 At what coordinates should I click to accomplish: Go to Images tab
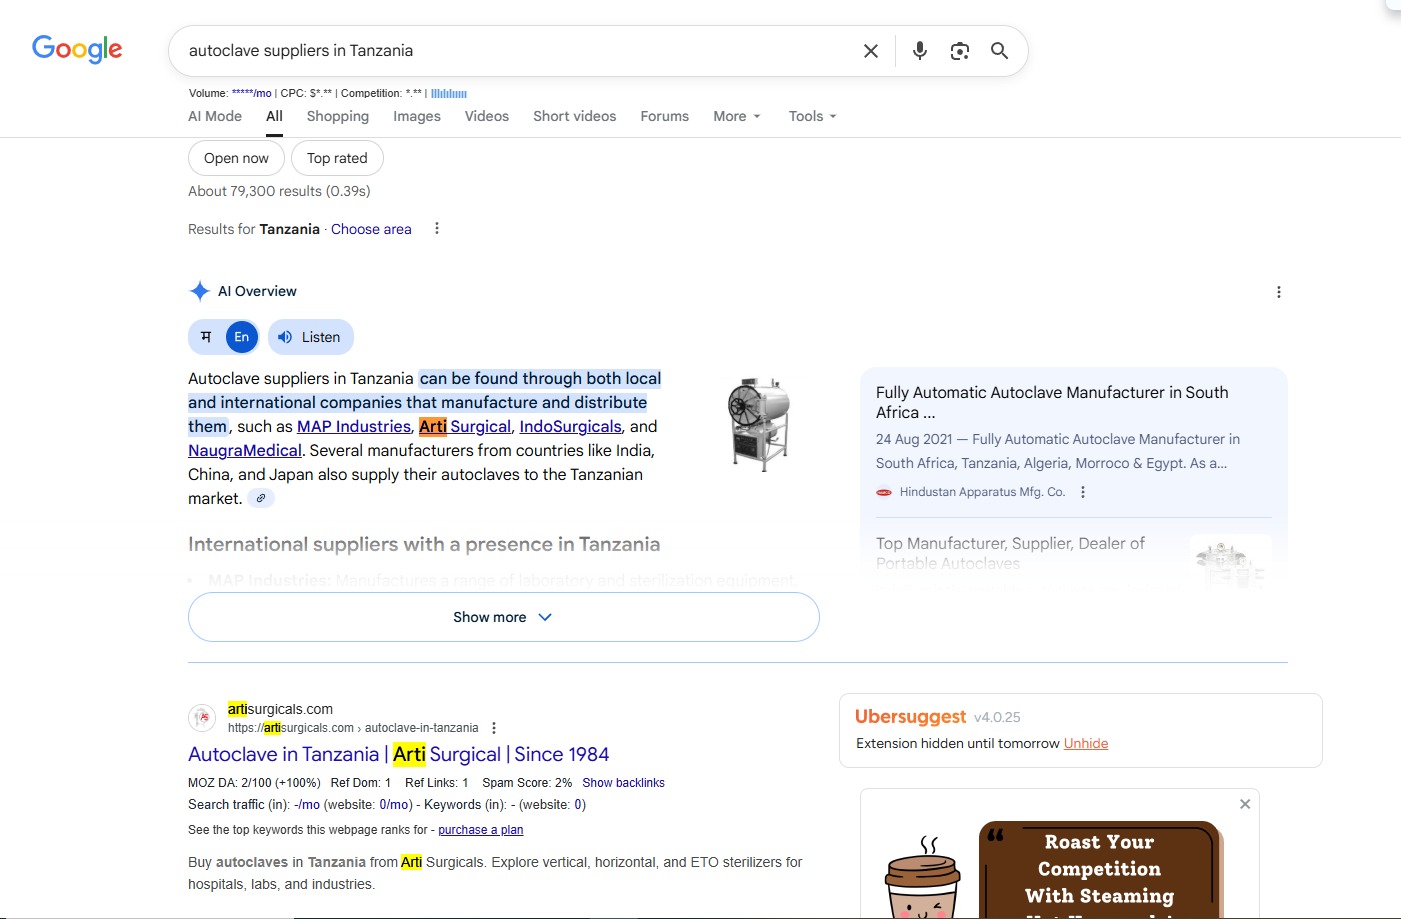click(417, 116)
